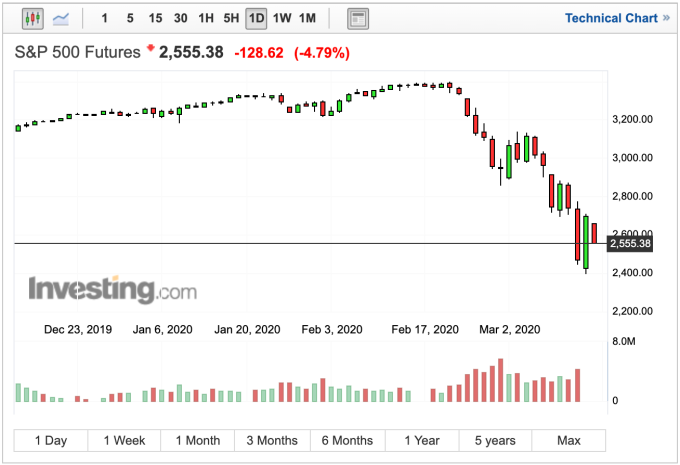680x465 pixels.
Task: Click the S&P 500 Futures title
Action: pyautogui.click(x=78, y=52)
